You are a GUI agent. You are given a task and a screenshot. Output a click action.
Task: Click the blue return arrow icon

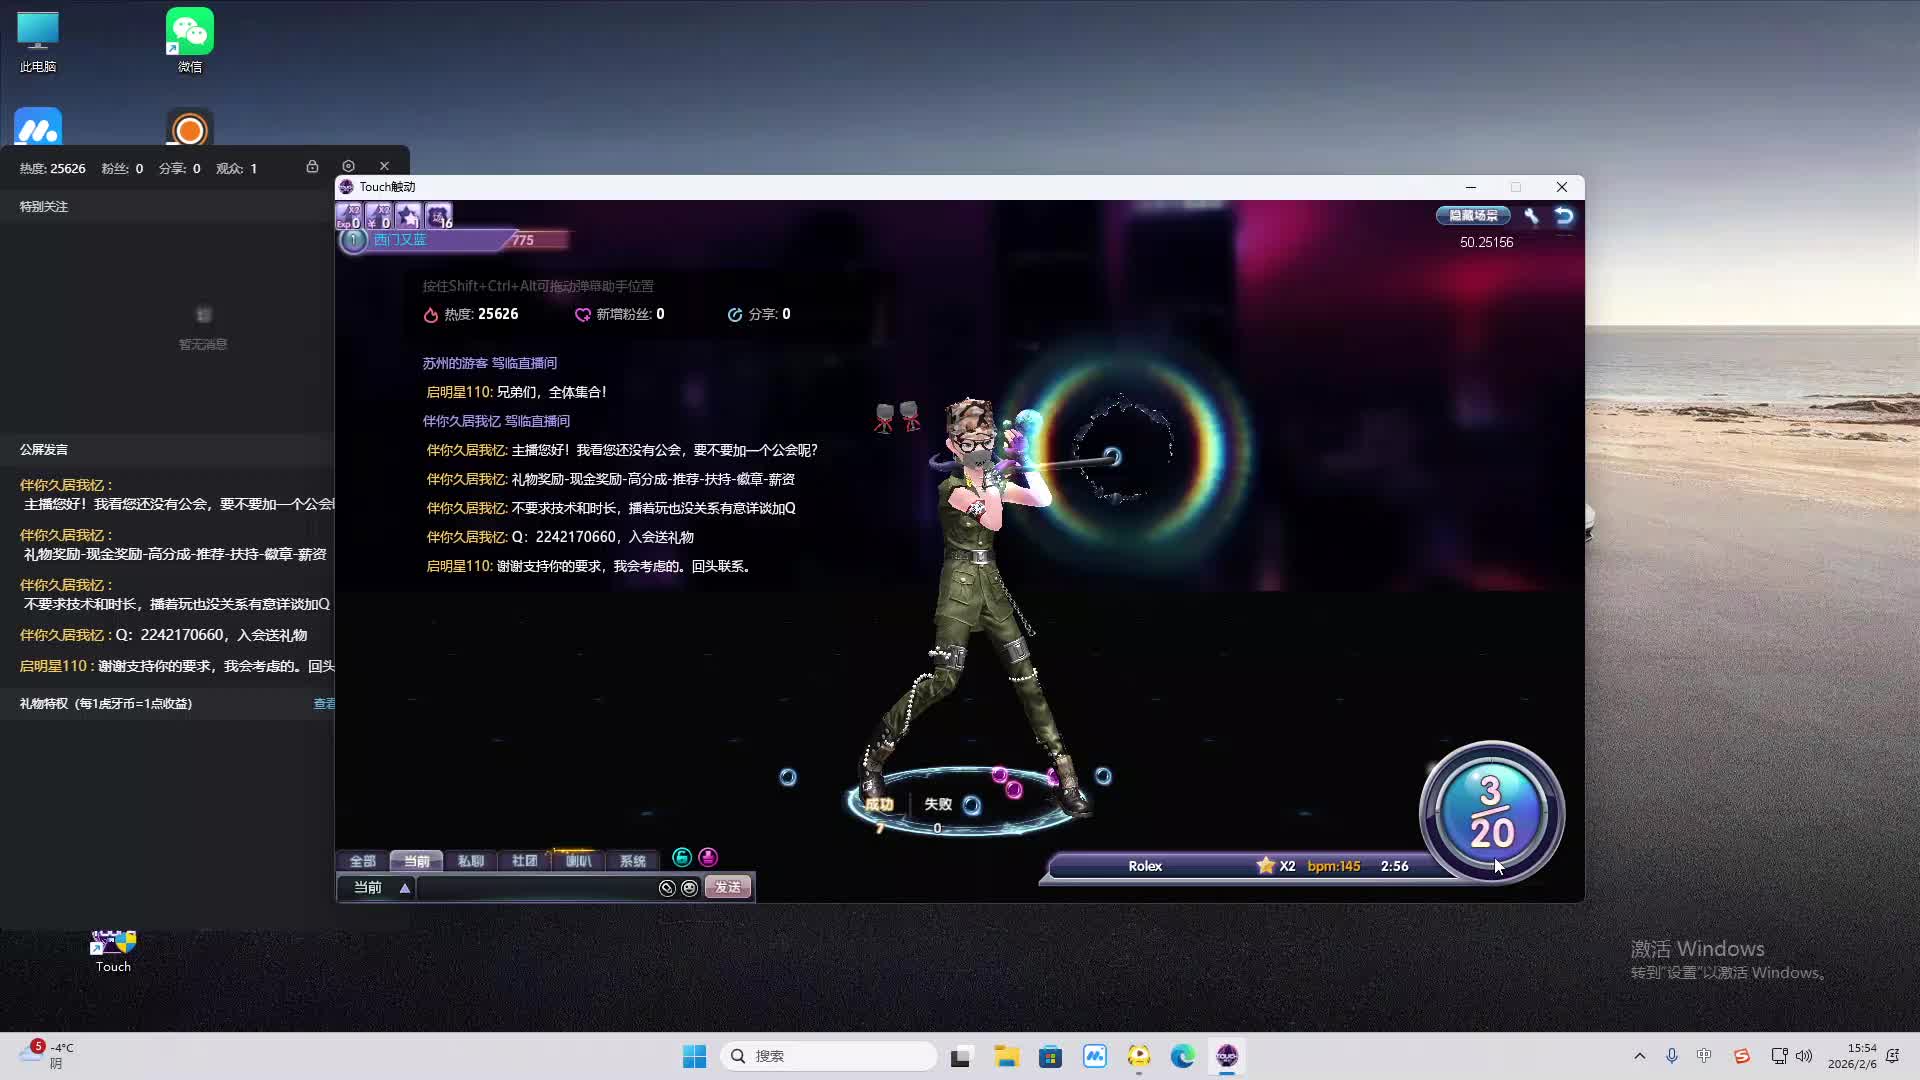[1564, 215]
